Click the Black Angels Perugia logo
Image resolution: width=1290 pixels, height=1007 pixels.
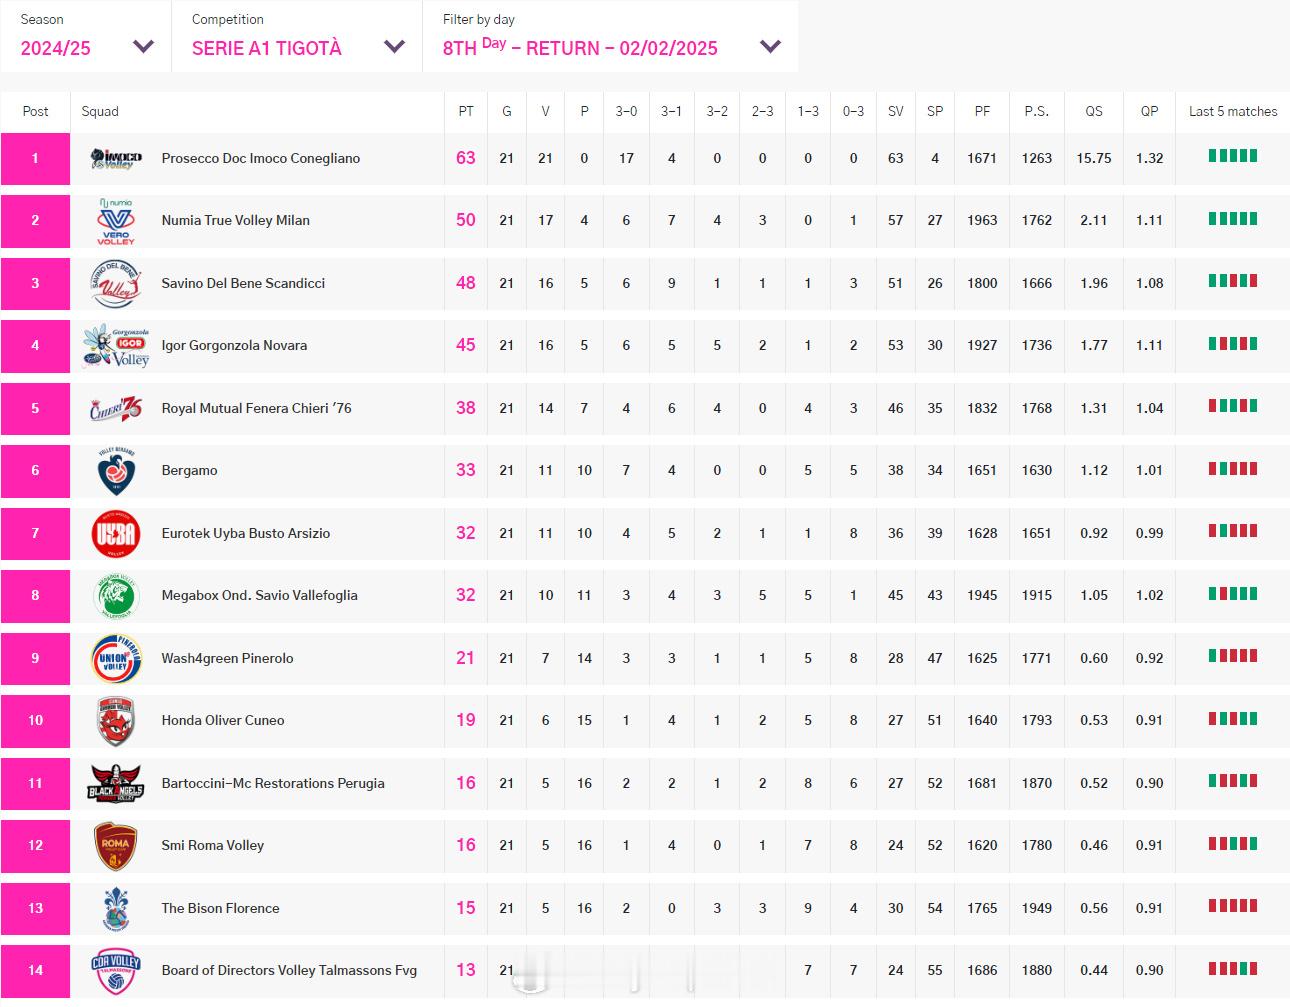116,783
